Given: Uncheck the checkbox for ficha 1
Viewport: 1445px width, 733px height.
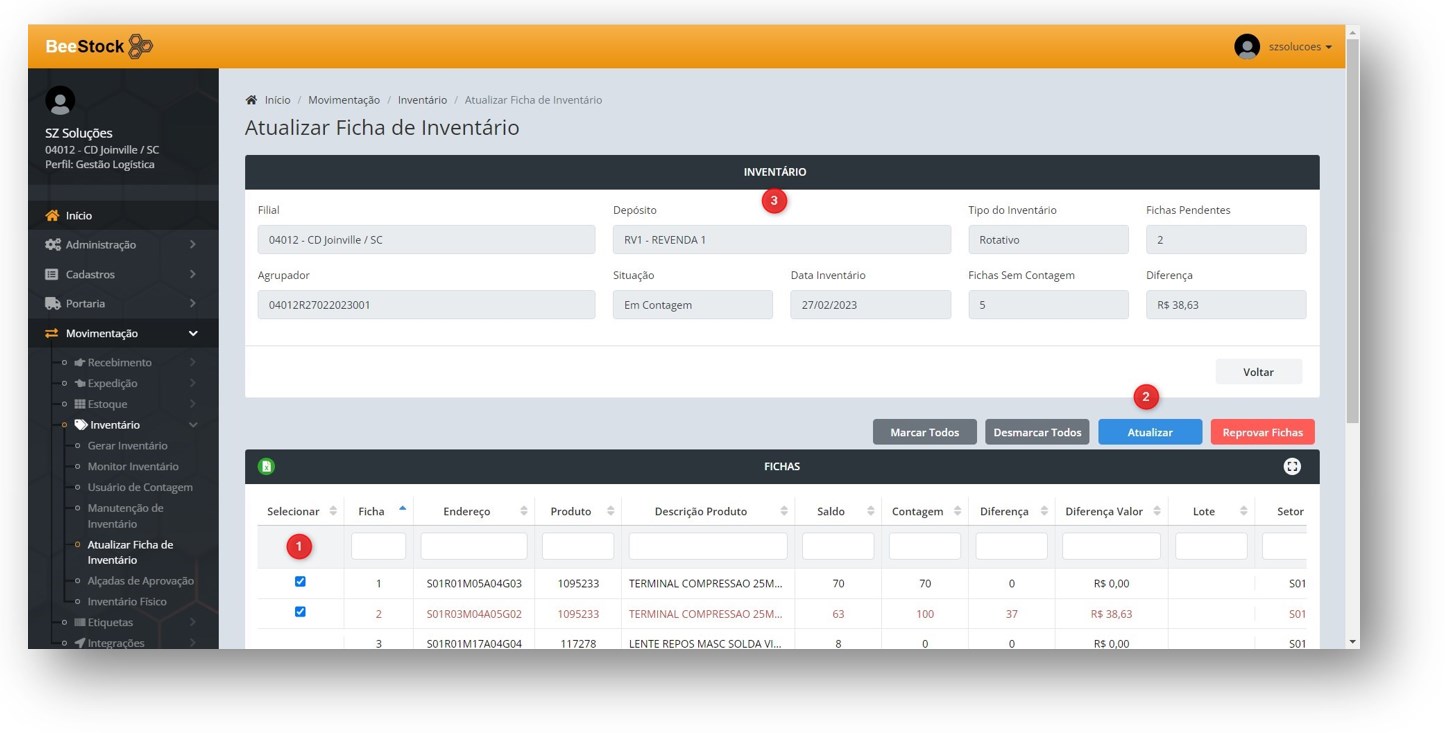Looking at the screenshot, I should (300, 582).
